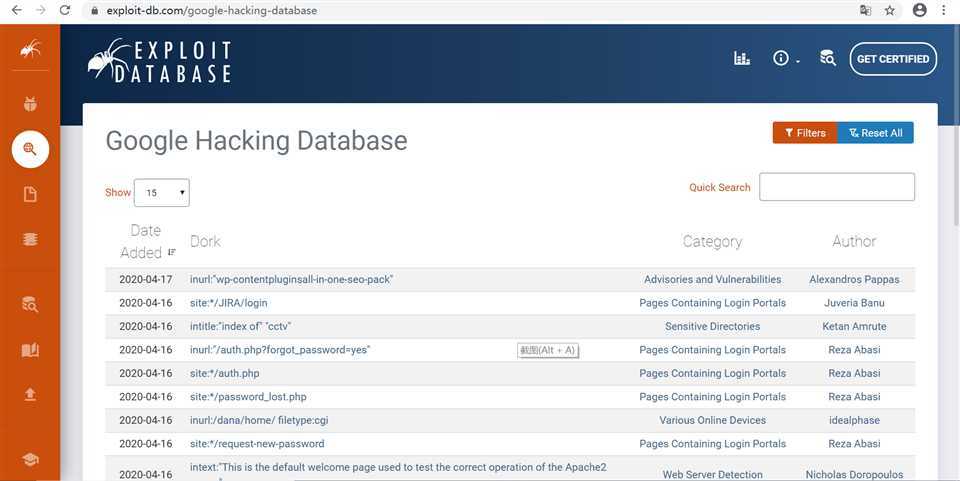Open dork site:*/request-new-password
This screenshot has width=960, height=481.
(x=257, y=444)
